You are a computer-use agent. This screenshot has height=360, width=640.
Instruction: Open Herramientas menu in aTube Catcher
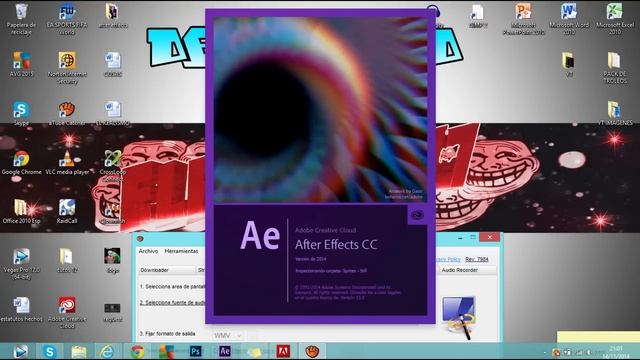pyautogui.click(x=181, y=251)
